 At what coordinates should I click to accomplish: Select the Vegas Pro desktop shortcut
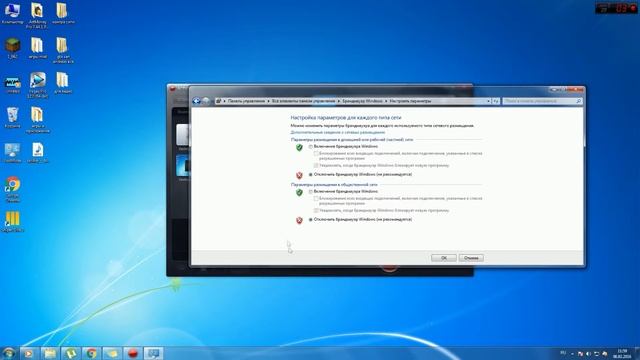[38, 84]
